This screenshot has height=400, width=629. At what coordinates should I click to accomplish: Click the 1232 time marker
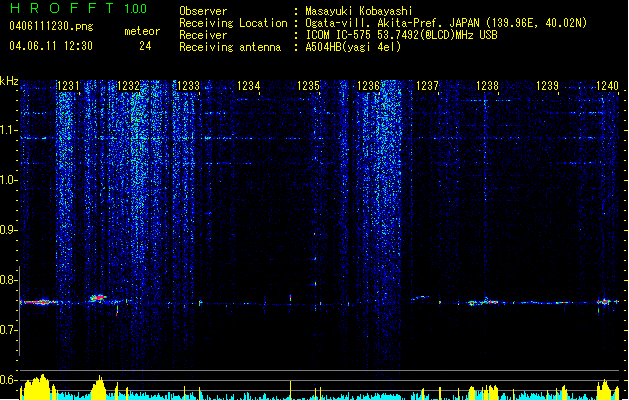[x=128, y=86]
